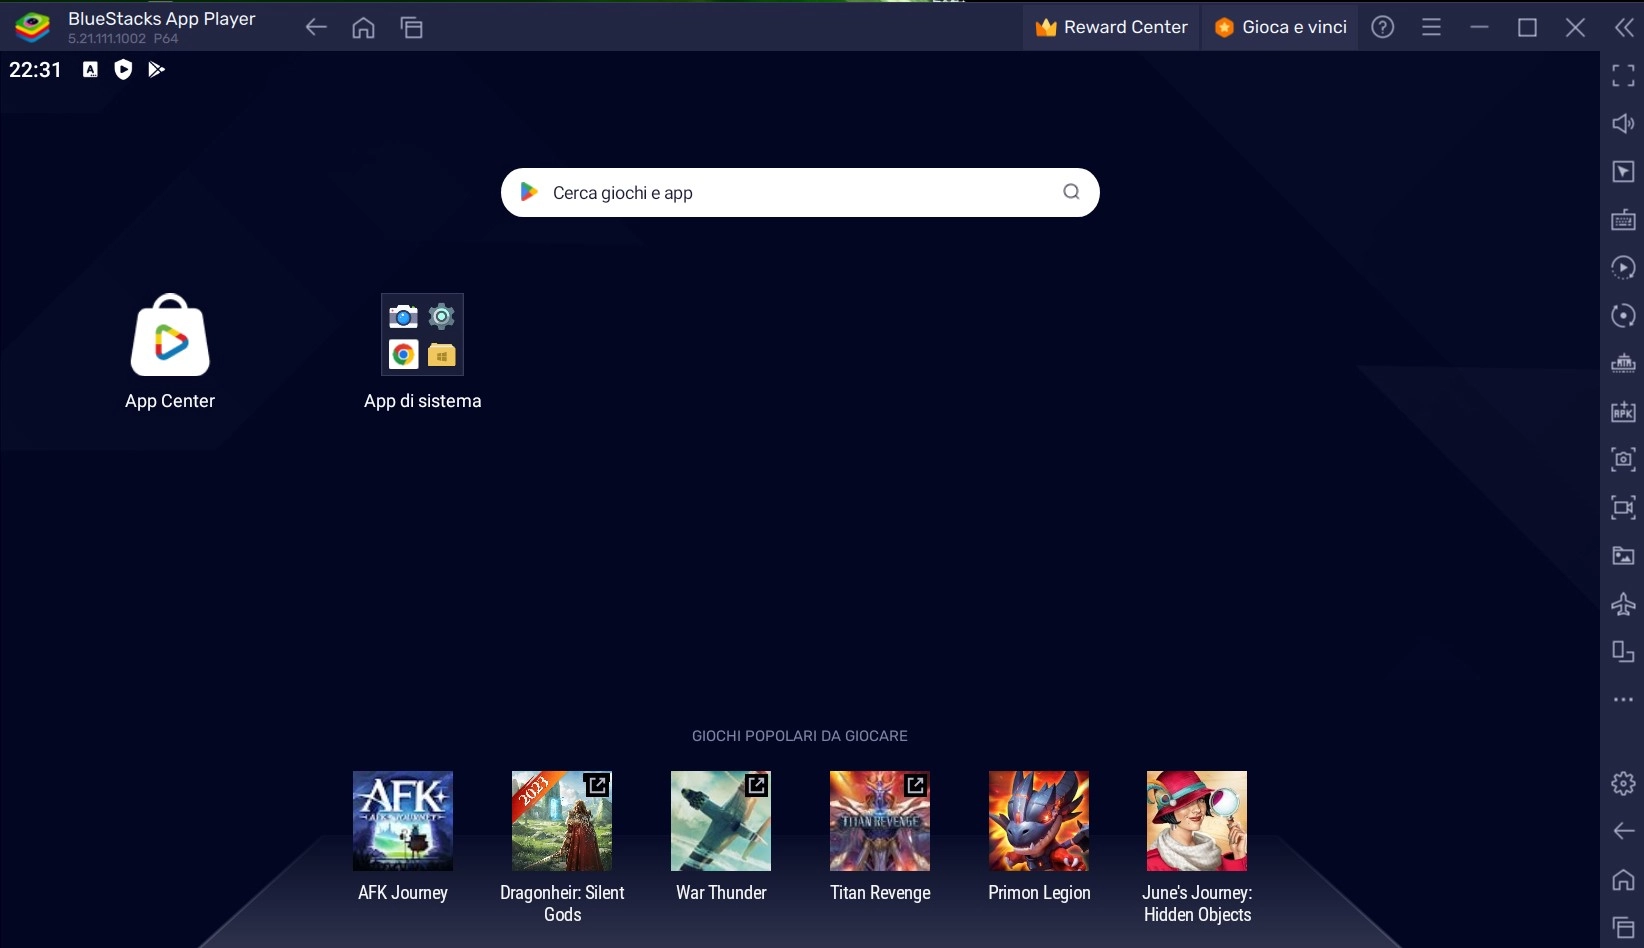Open Dragonheir: Silent Gods game tile
Screen dimensions: 1644x948
point(562,820)
